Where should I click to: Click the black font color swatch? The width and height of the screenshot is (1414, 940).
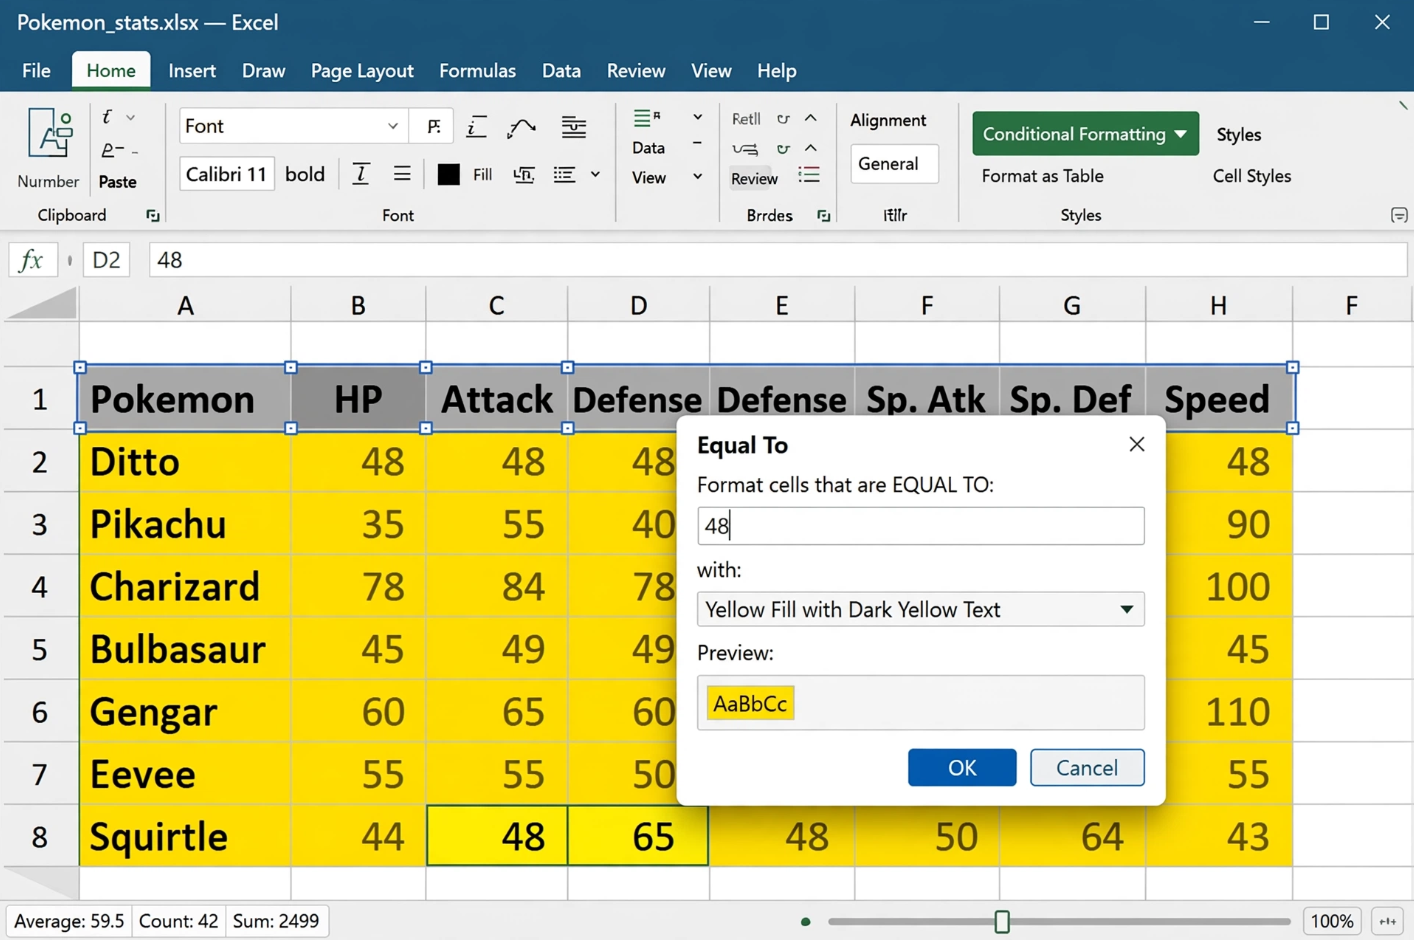coord(448,174)
